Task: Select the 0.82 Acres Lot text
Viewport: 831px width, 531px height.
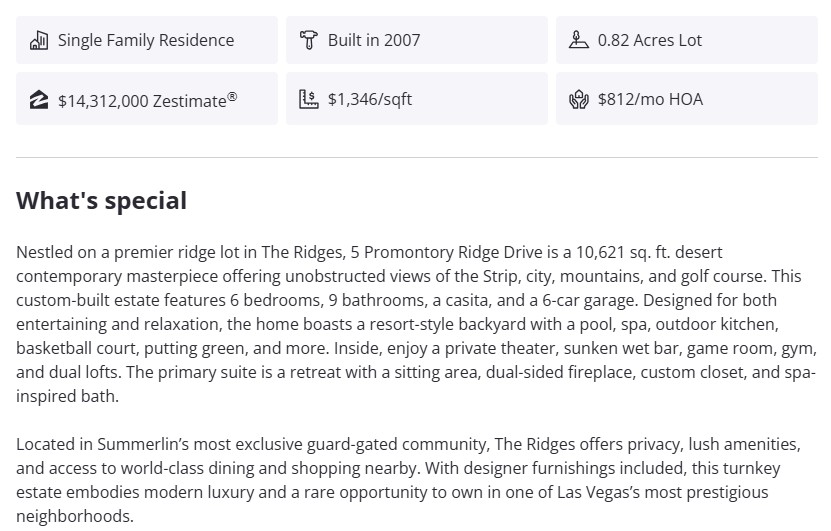Action: (650, 40)
